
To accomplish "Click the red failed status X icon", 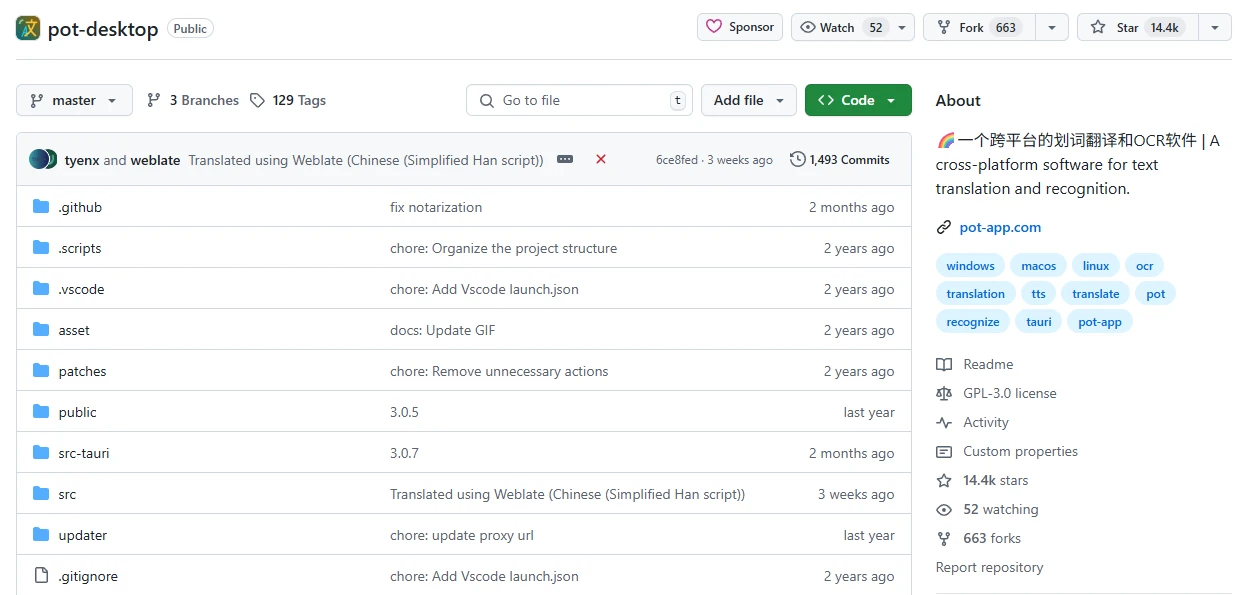I will click(601, 159).
